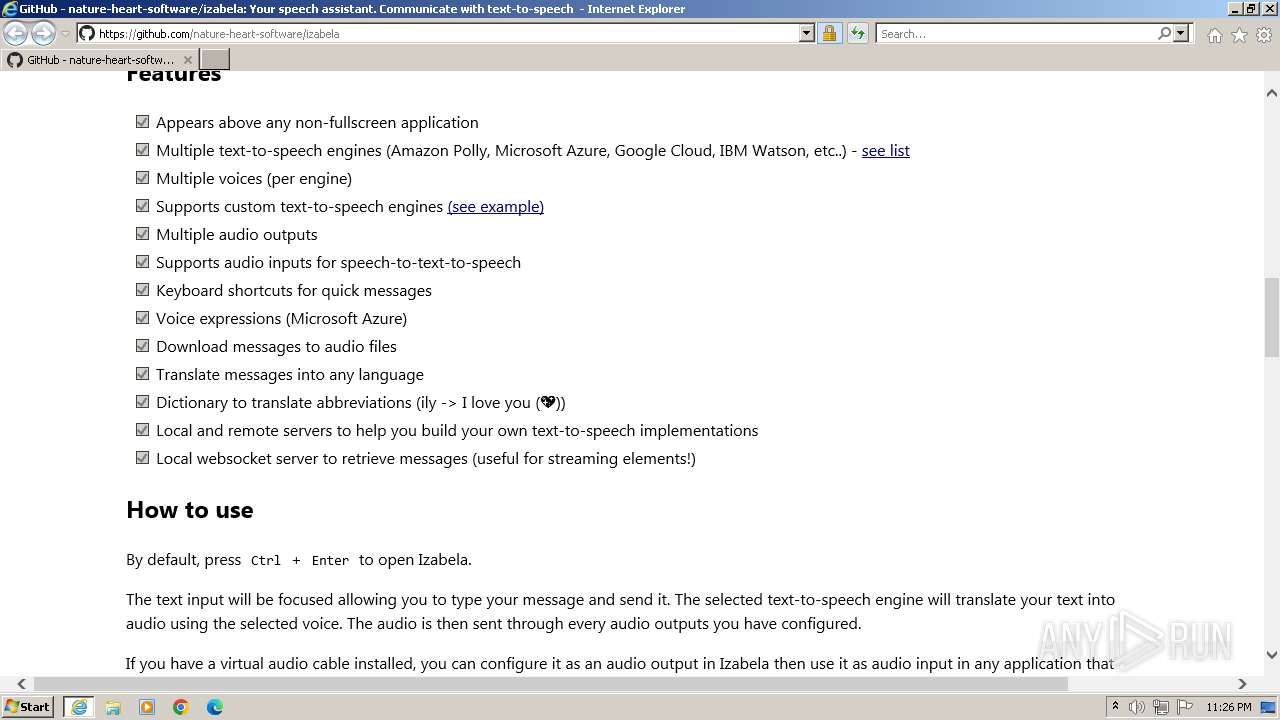Open Internet Explorer from the taskbar
This screenshot has width=1280, height=720.
pyautogui.click(x=79, y=707)
